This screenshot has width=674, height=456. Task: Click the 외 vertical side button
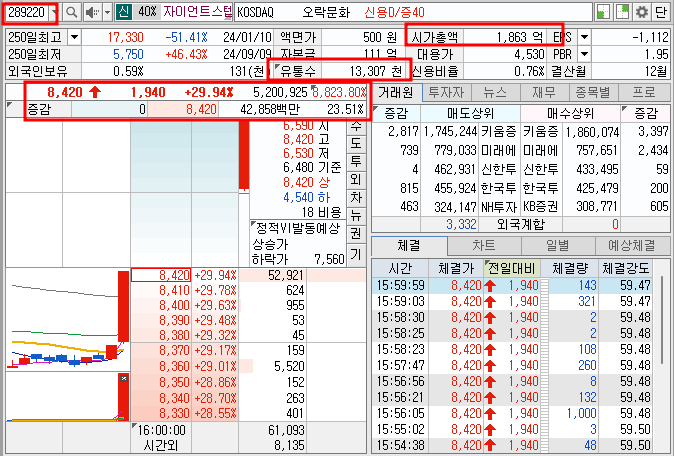[356, 180]
